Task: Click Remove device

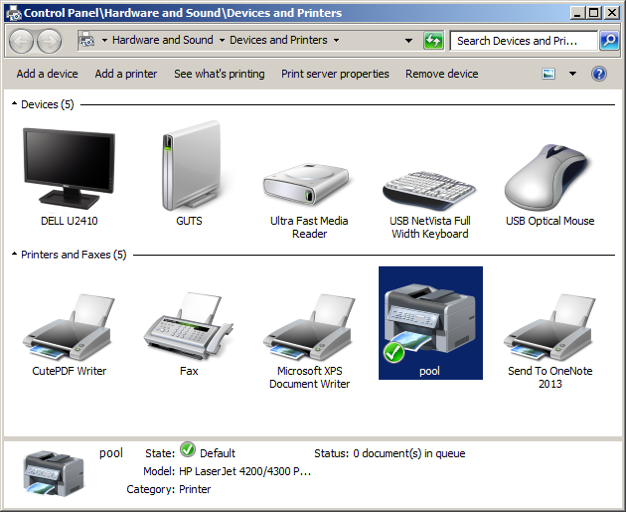Action: tap(442, 74)
